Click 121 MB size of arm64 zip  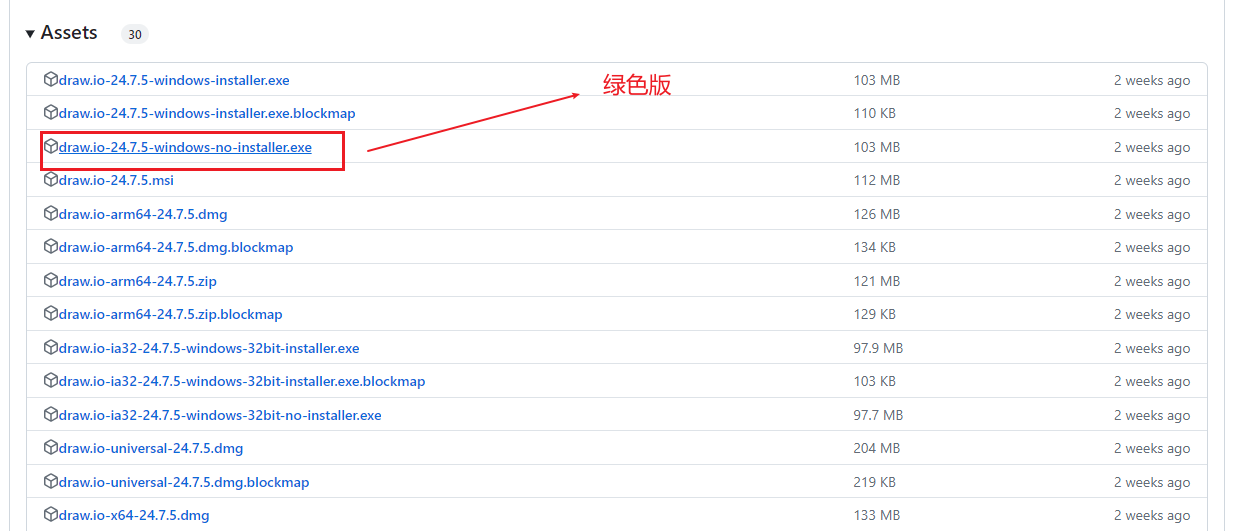tap(877, 281)
